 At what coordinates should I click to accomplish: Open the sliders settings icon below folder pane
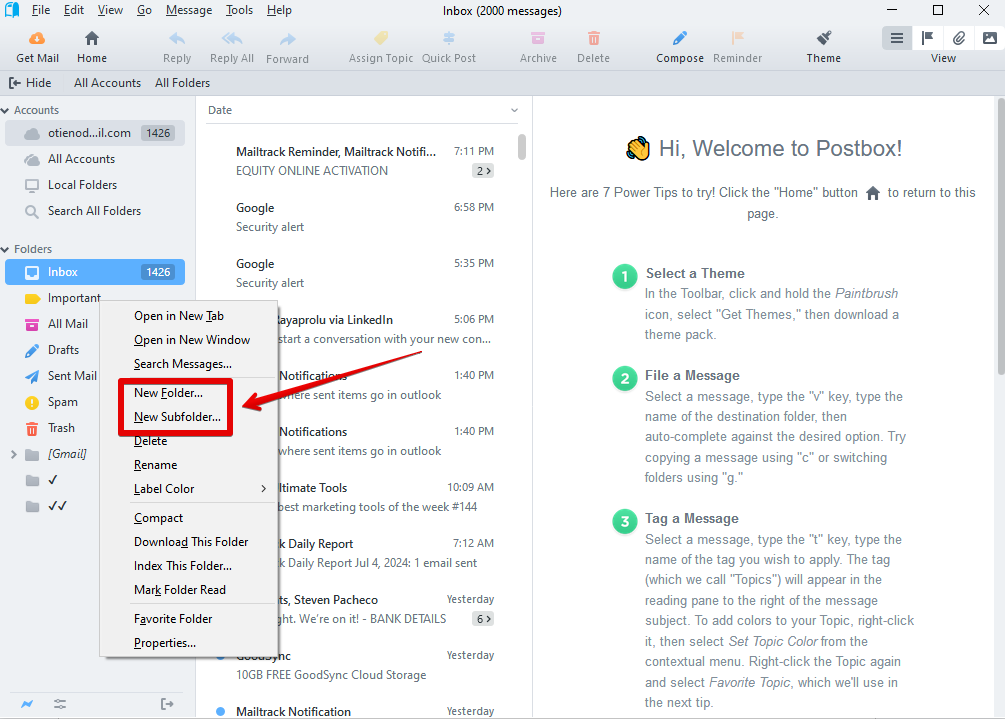click(60, 704)
